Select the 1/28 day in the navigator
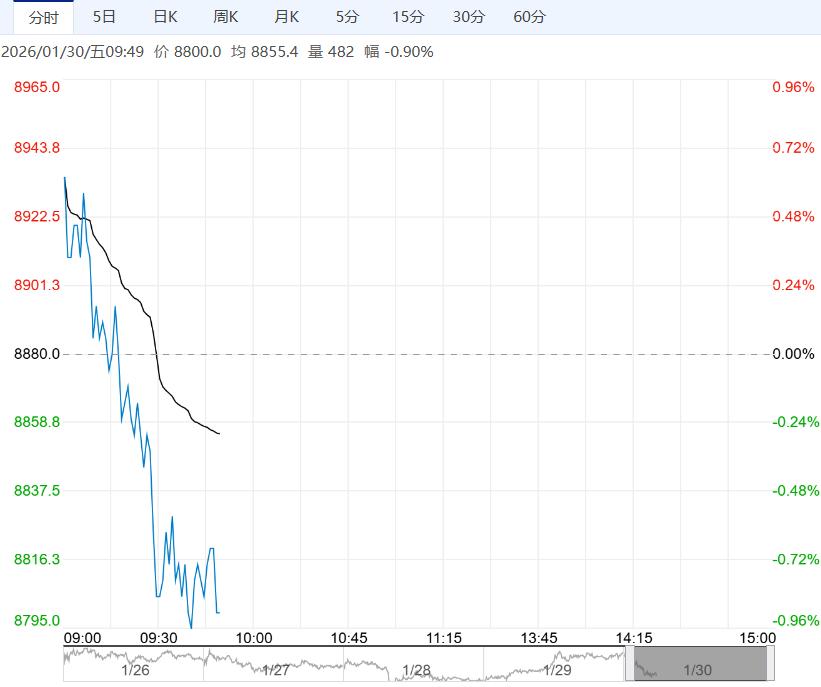The width and height of the screenshot is (821, 687). coord(416,669)
